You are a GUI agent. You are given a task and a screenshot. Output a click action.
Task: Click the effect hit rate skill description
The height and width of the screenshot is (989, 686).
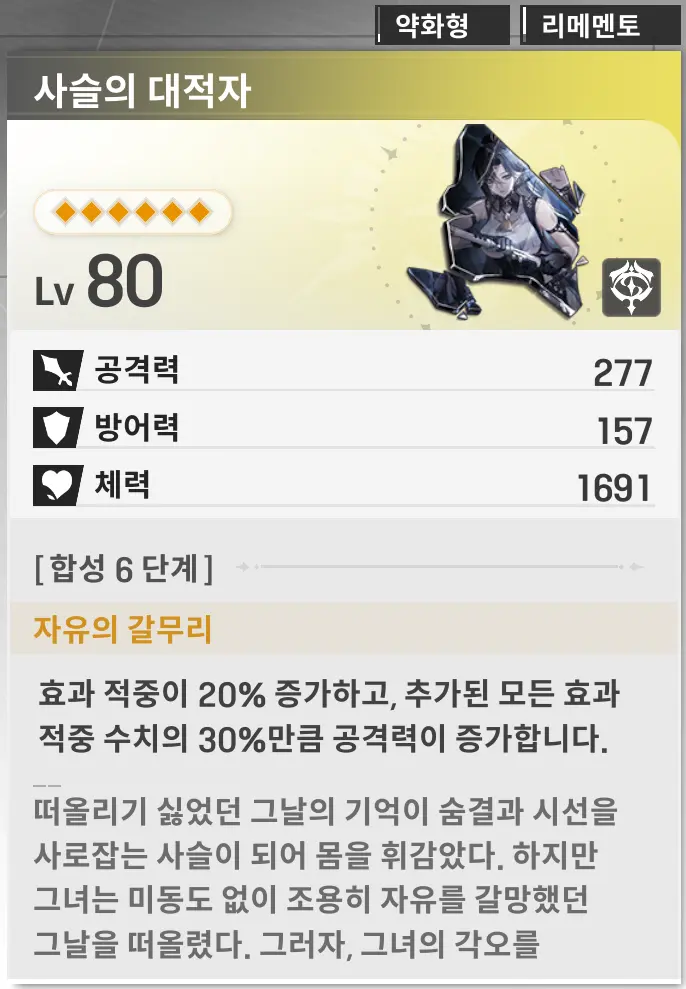[x=328, y=716]
